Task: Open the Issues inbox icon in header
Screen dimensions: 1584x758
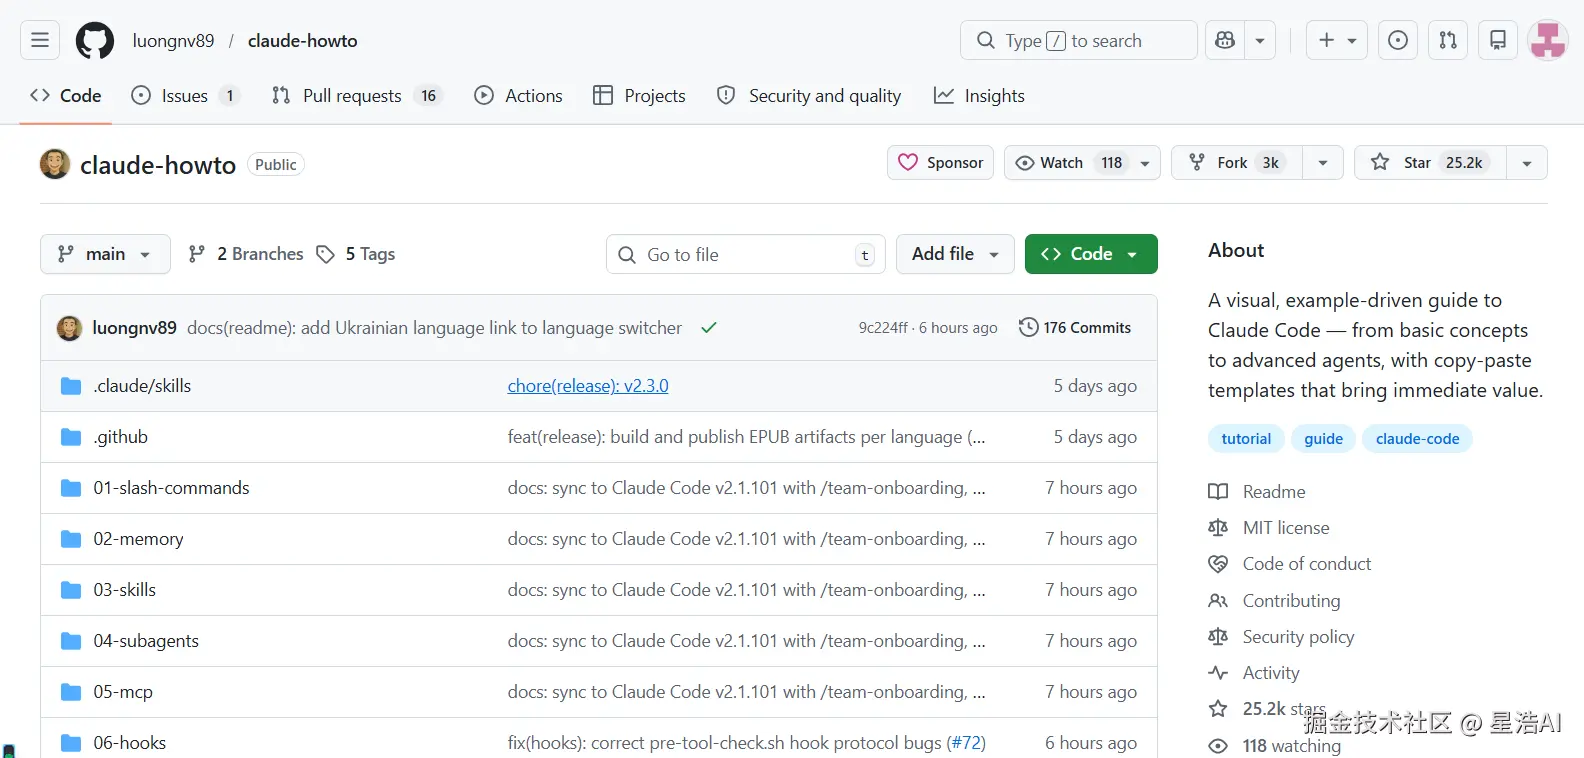Action: pyautogui.click(x=1398, y=40)
